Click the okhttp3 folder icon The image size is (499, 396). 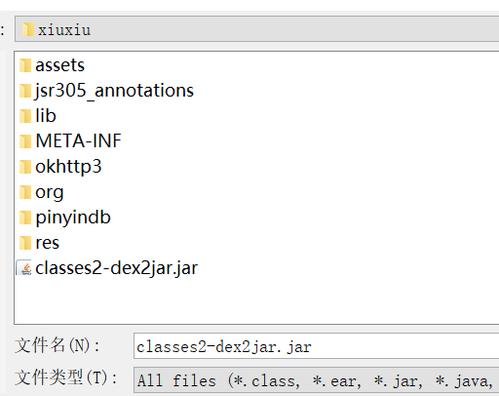click(25, 167)
